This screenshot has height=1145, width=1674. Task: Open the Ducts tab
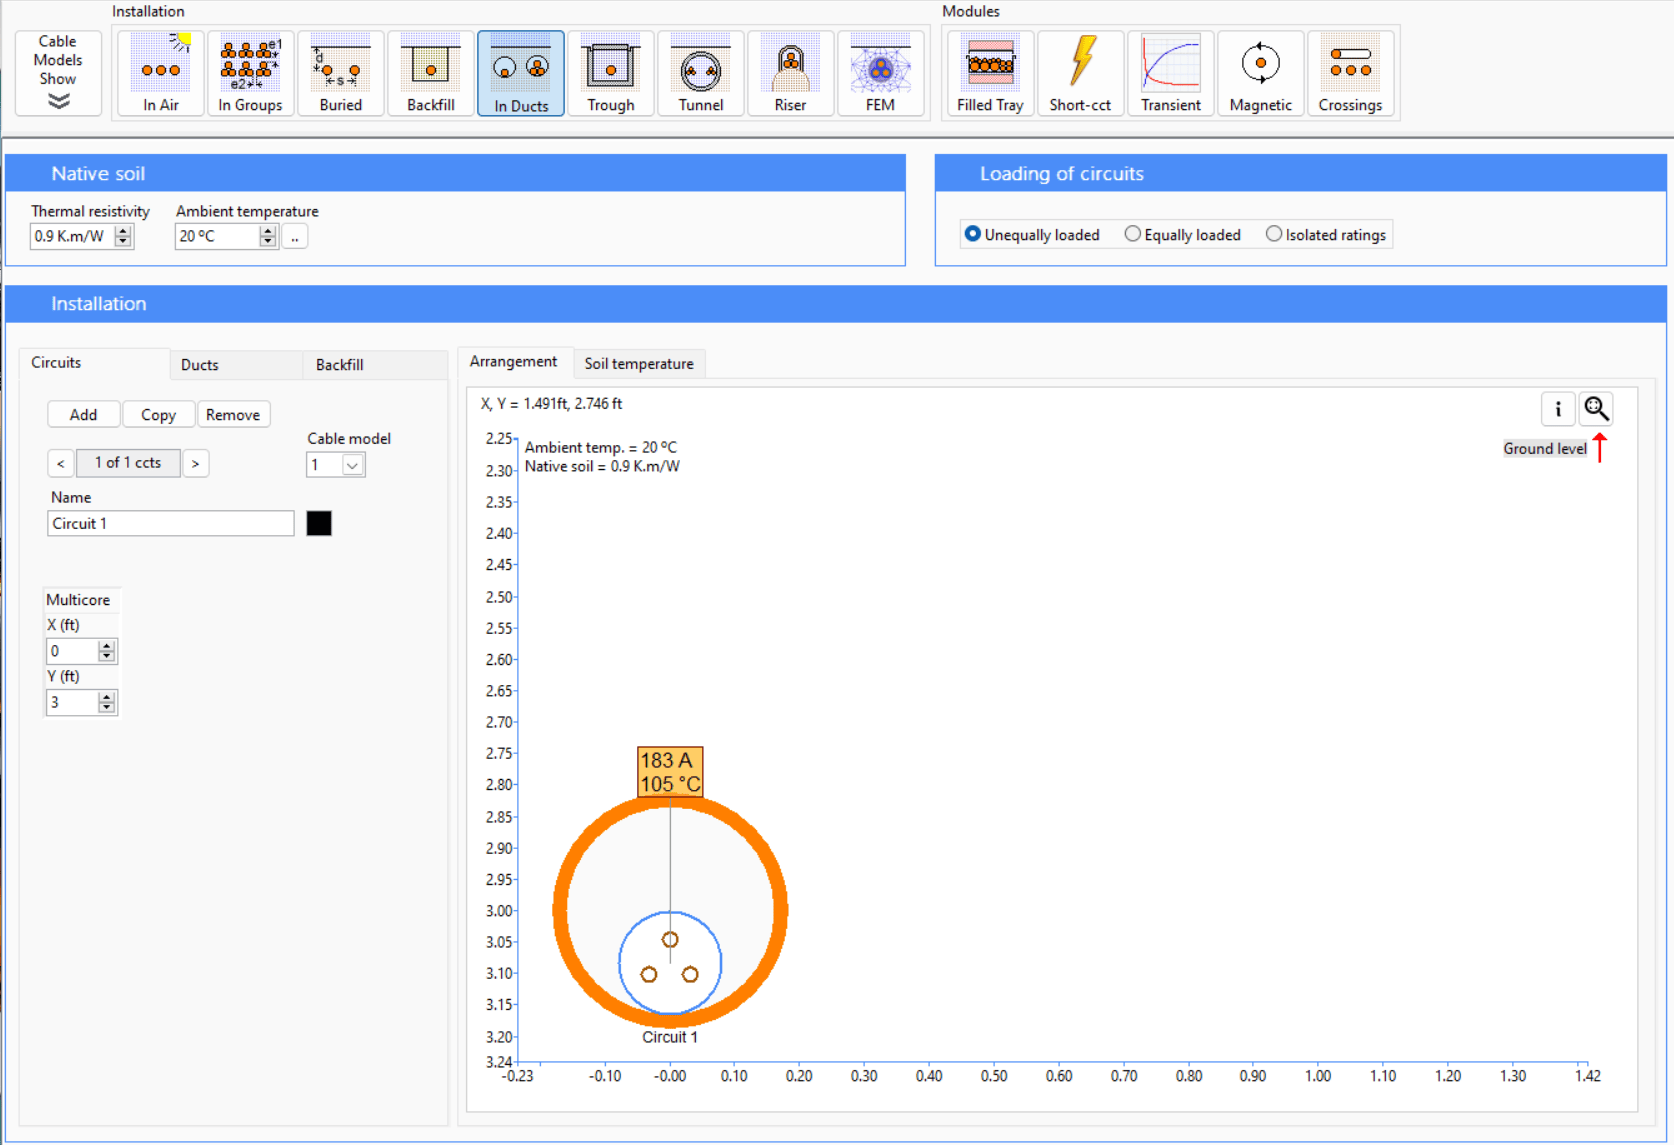pyautogui.click(x=199, y=364)
